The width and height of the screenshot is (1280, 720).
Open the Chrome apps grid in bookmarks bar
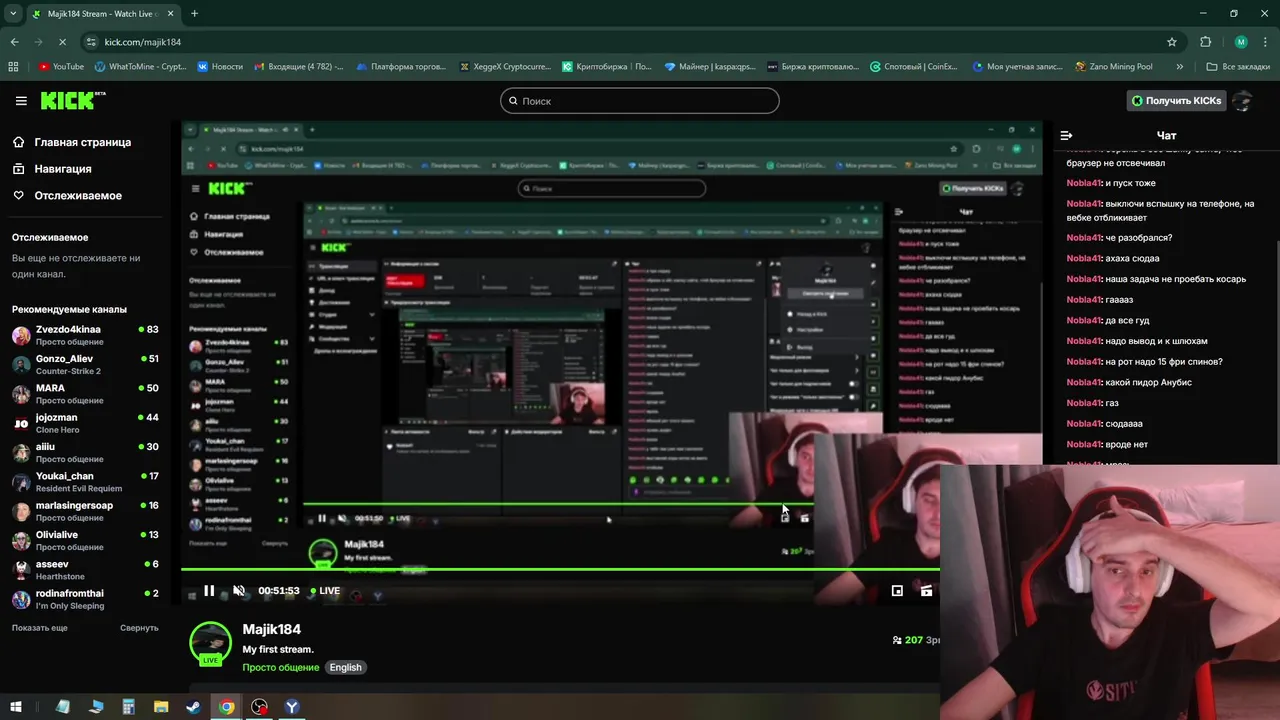13,67
